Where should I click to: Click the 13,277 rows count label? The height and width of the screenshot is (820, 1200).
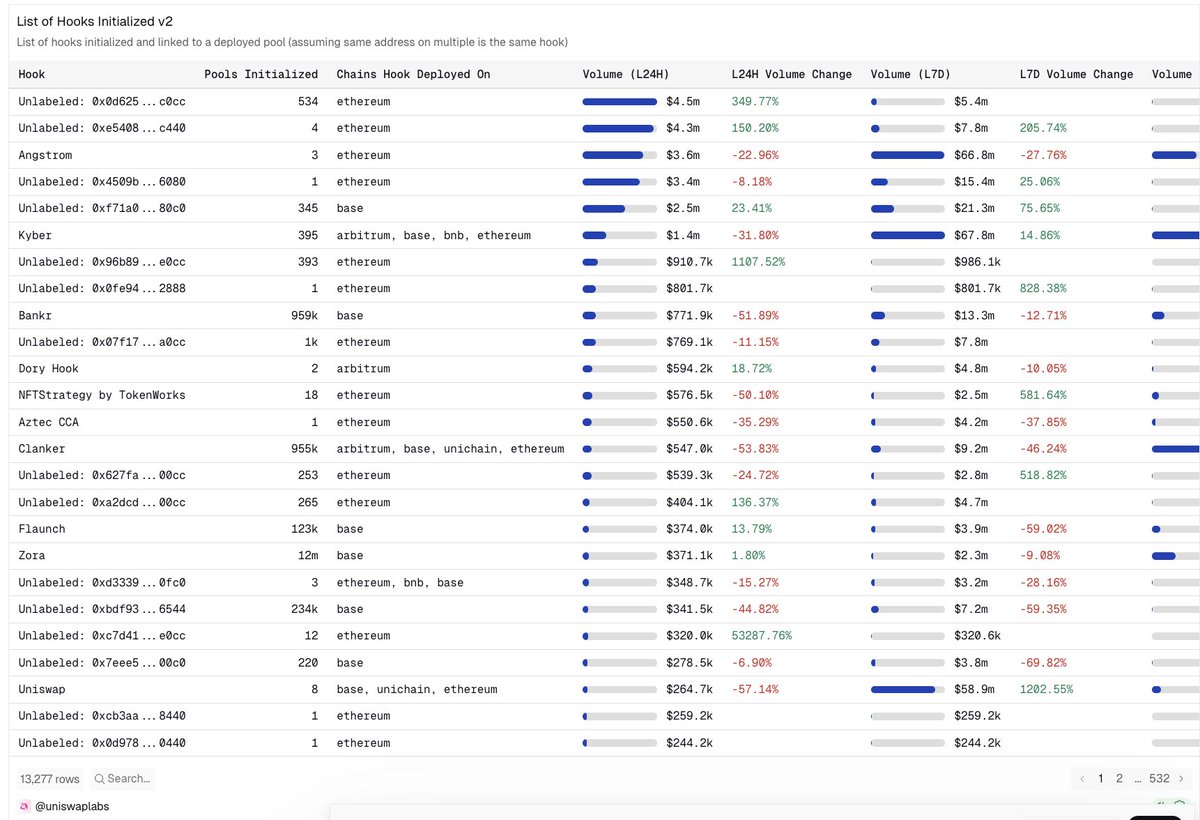(x=48, y=778)
